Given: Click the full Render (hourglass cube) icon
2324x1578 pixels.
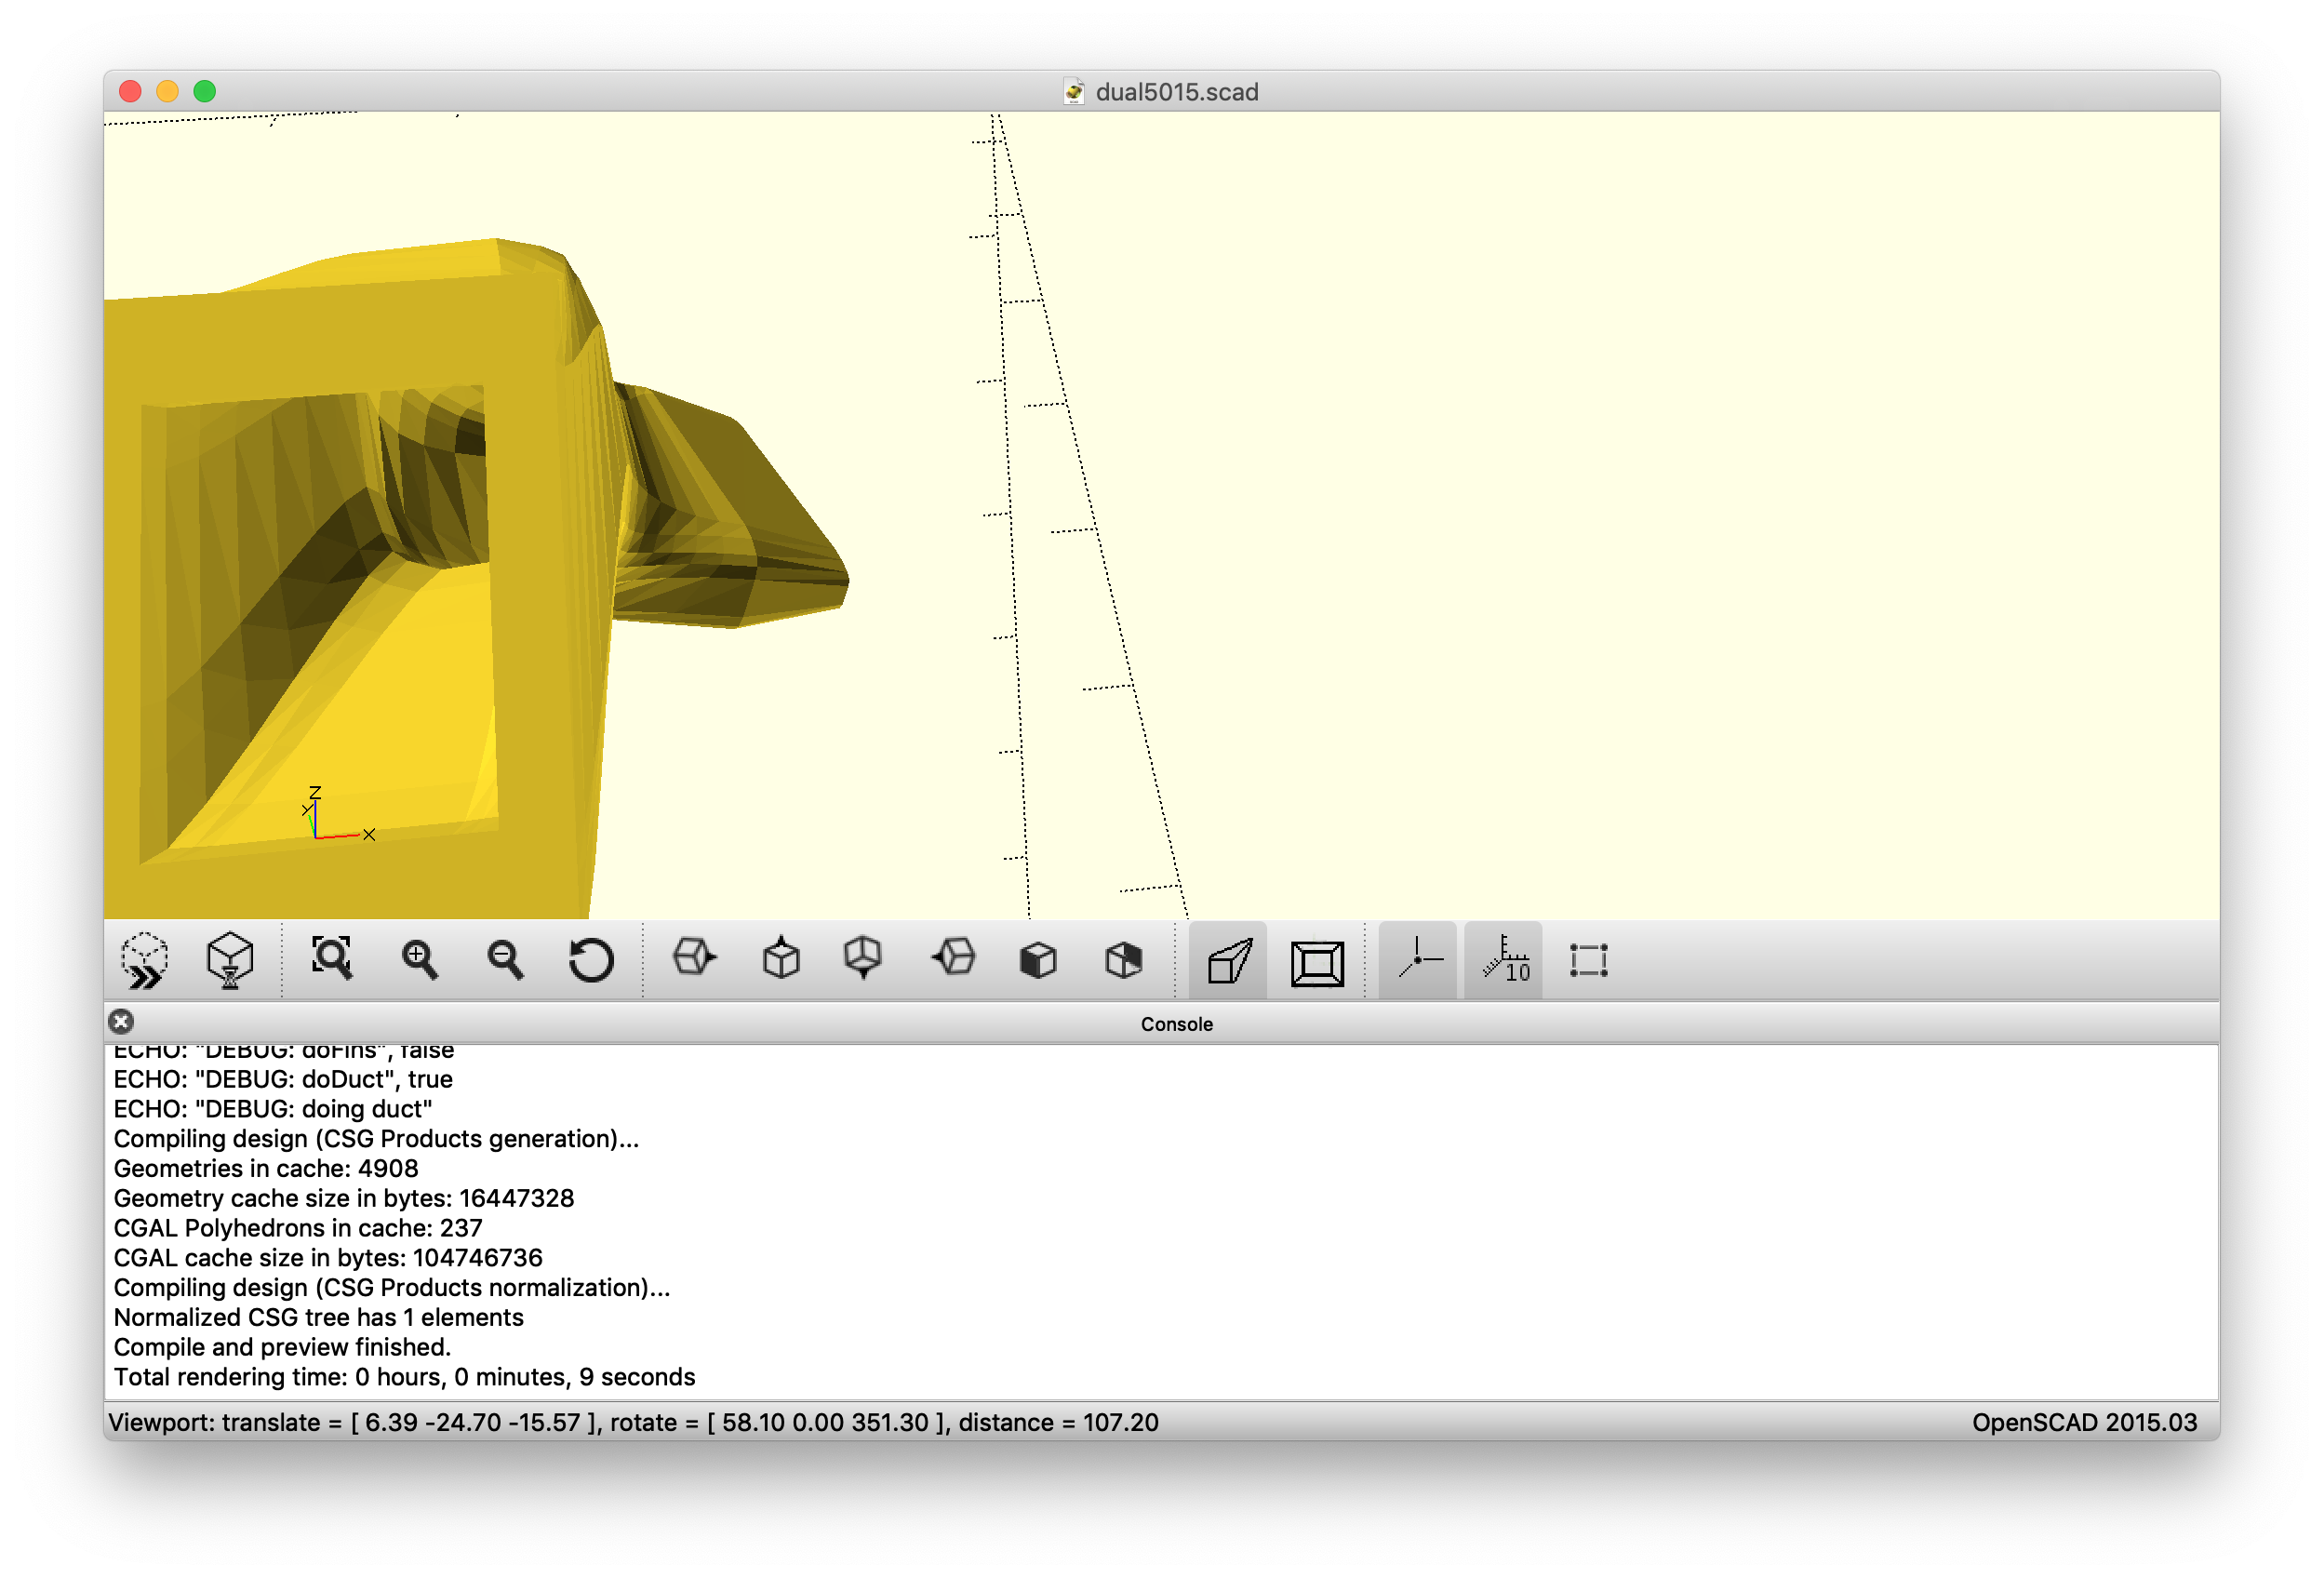Looking at the screenshot, I should pos(230,960).
